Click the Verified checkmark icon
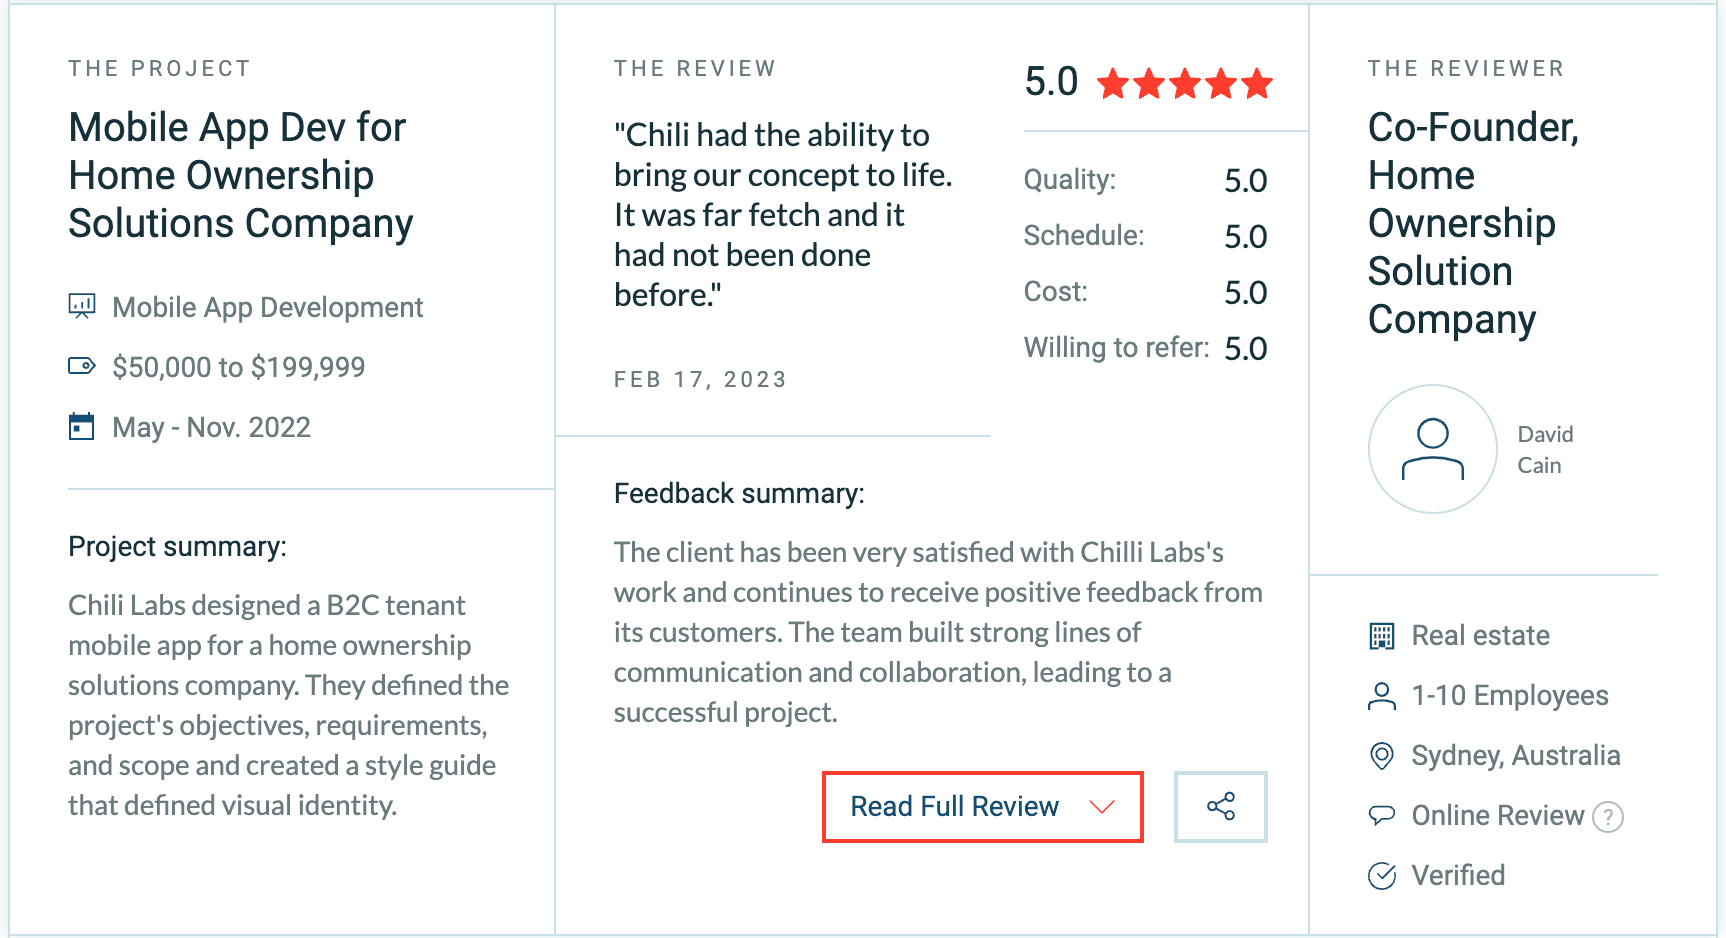The height and width of the screenshot is (938, 1726). (1381, 876)
